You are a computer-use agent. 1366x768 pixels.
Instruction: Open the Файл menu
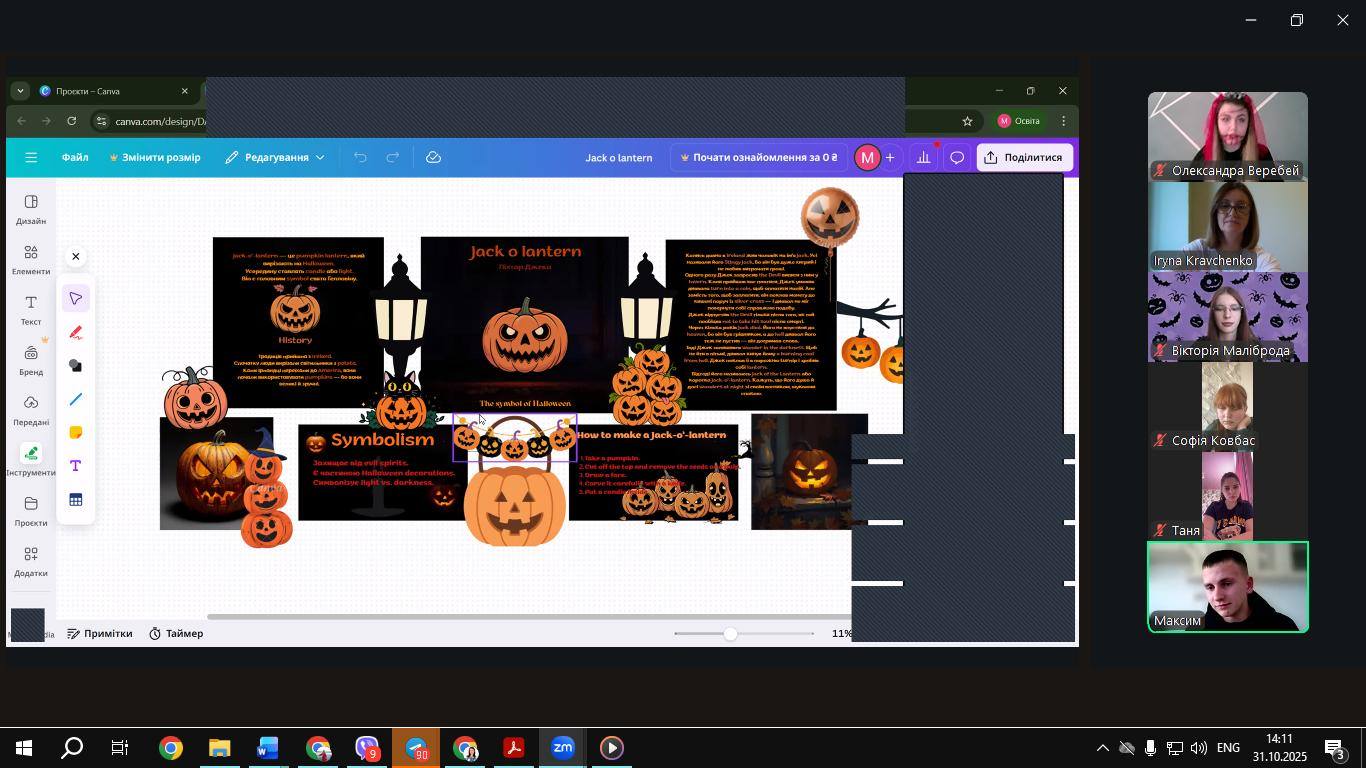point(75,158)
